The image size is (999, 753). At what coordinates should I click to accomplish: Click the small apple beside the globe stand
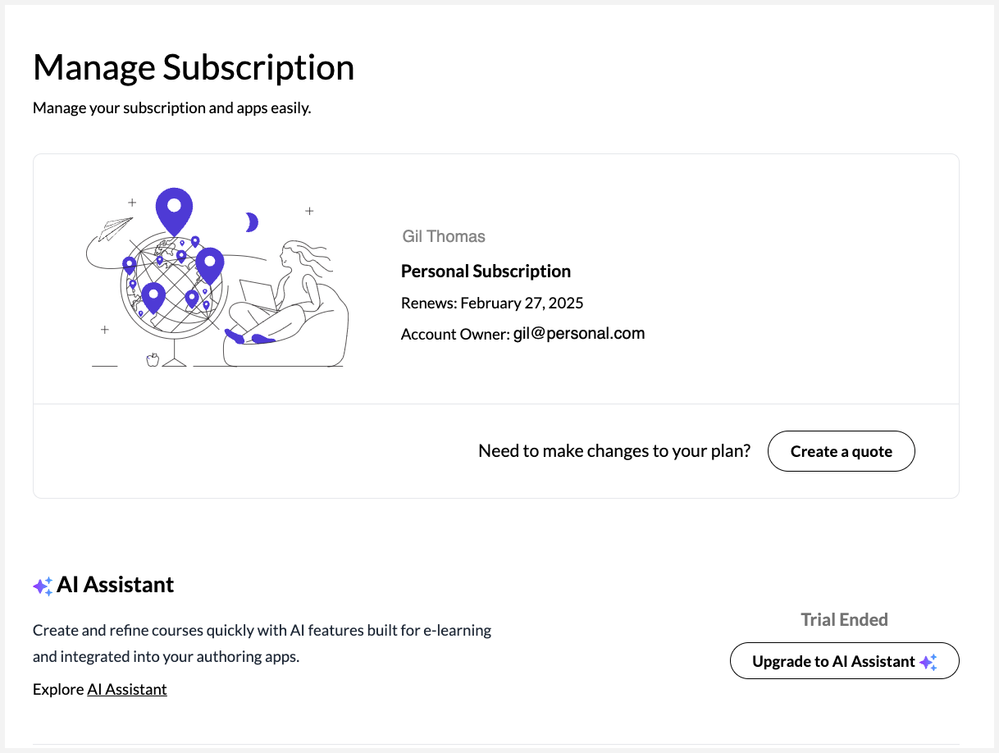pyautogui.click(x=152, y=358)
